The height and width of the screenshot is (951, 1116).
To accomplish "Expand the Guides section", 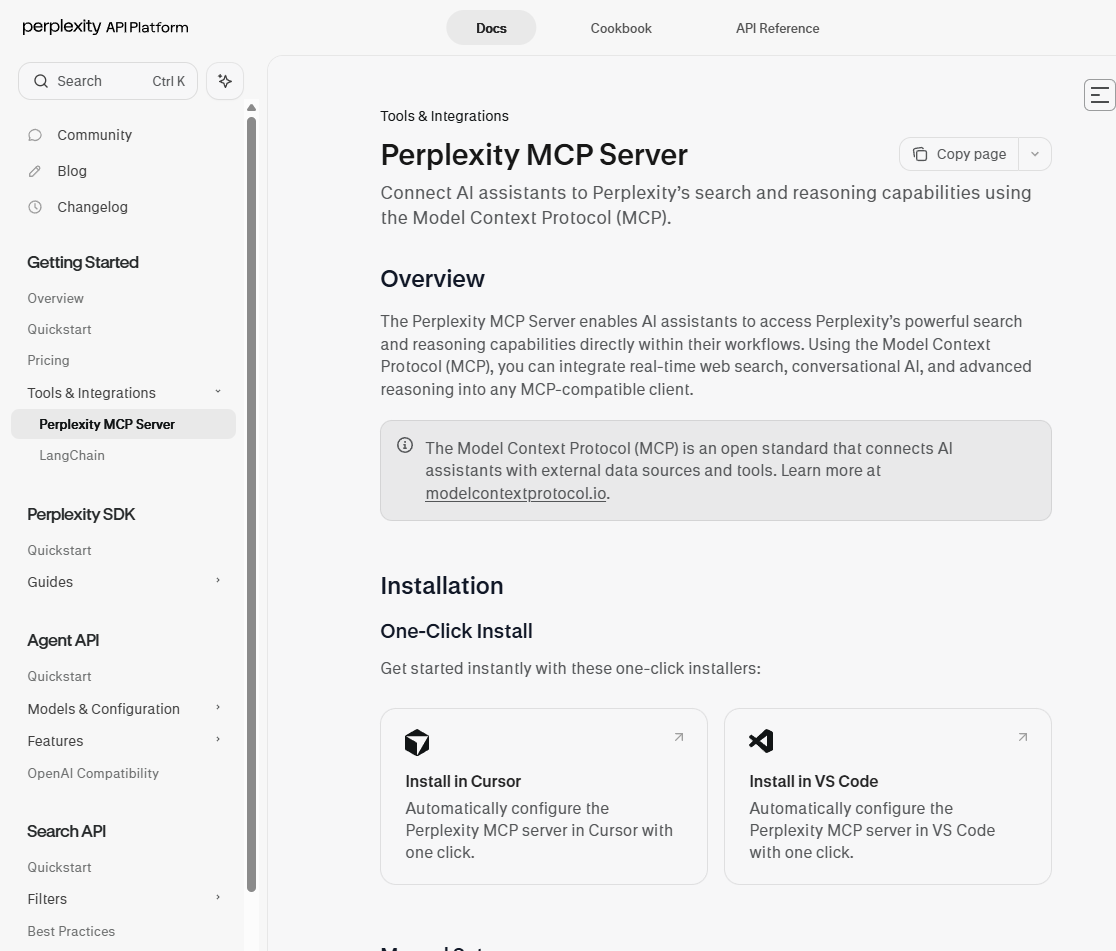I will 218,582.
